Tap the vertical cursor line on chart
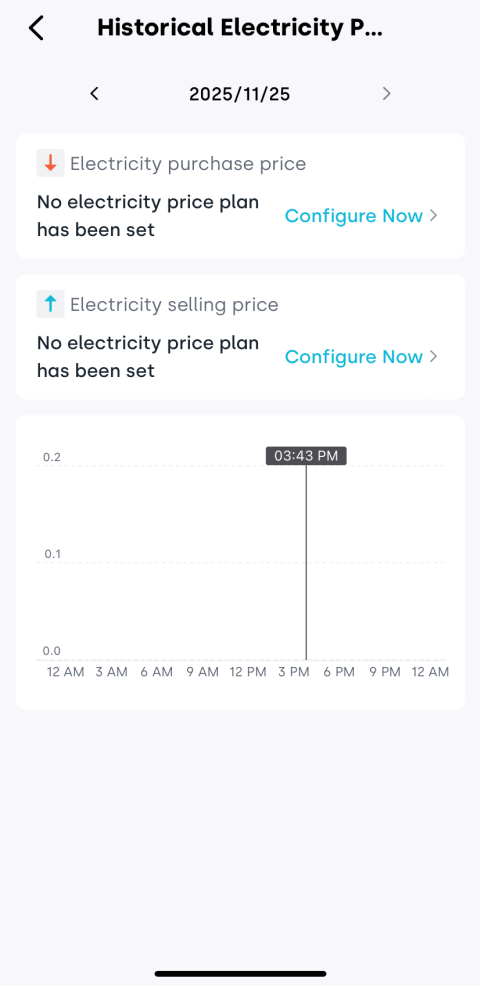Screen dimensions: 480x986 point(306,562)
